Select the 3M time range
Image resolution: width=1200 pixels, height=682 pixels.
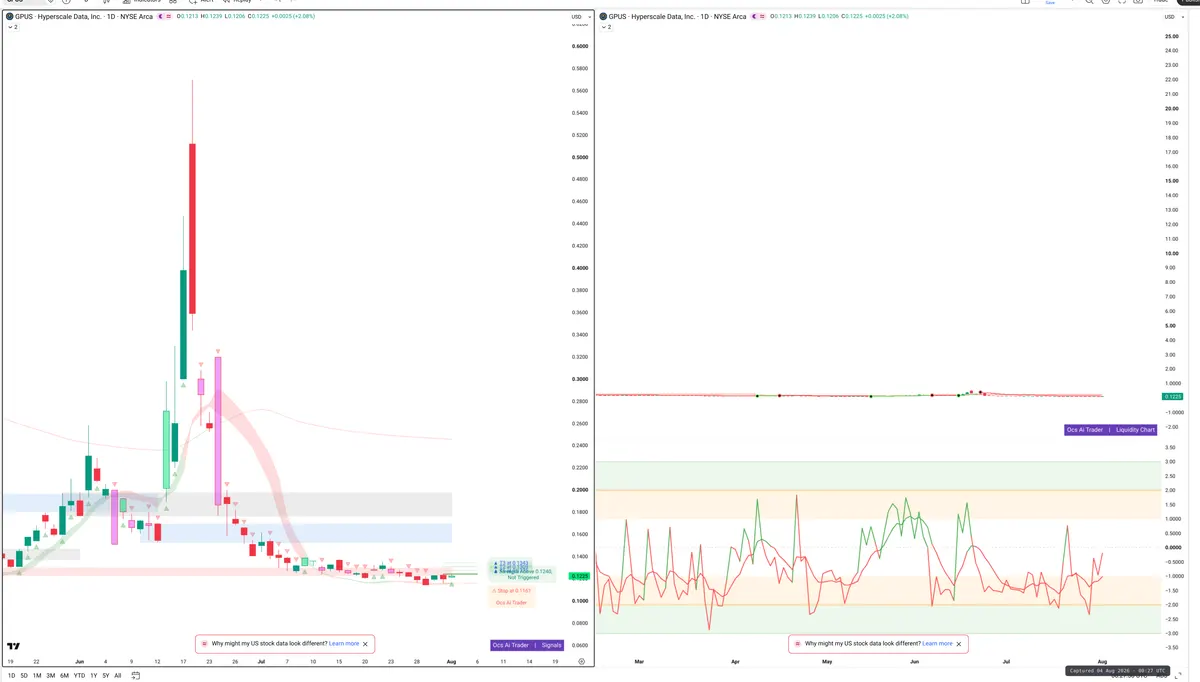50,676
